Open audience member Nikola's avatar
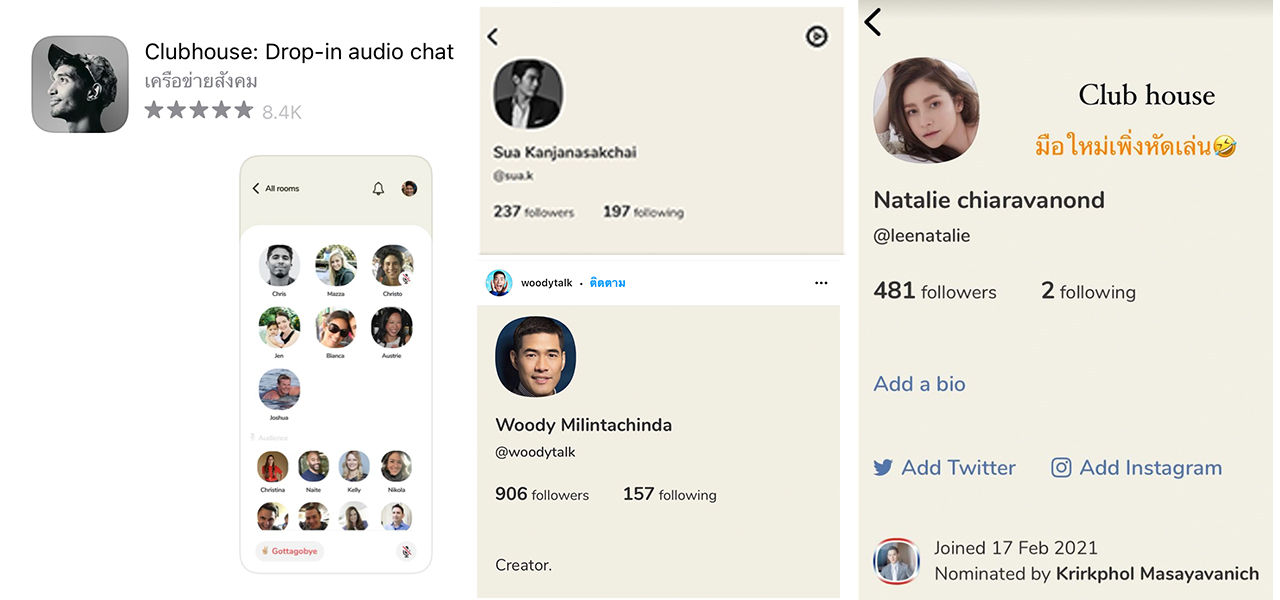This screenshot has width=1280, height=600. 396,467
